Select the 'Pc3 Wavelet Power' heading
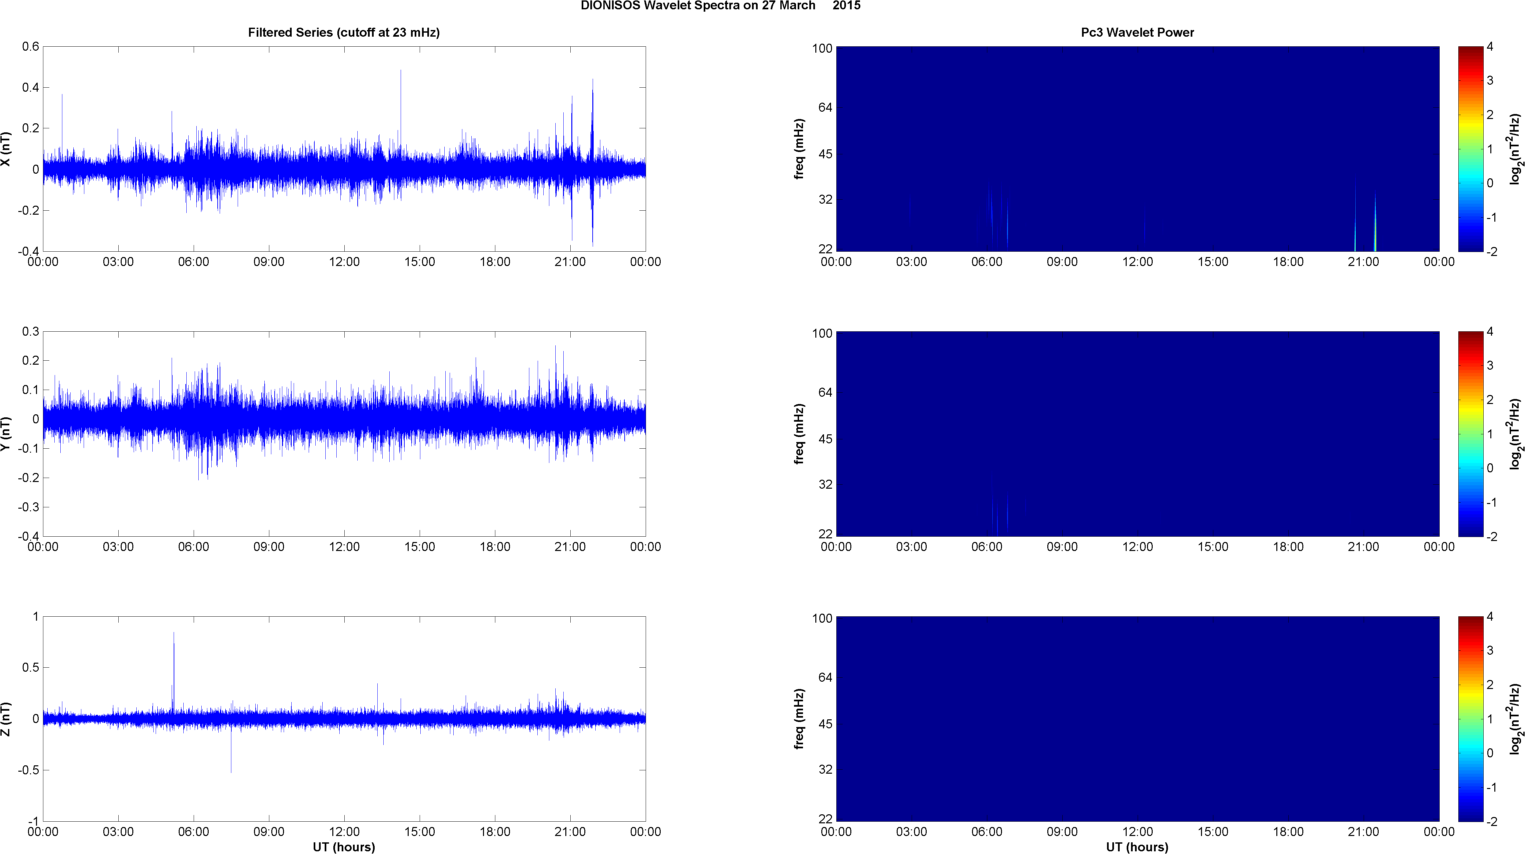This screenshot has height=854, width=1525. coord(1137,32)
